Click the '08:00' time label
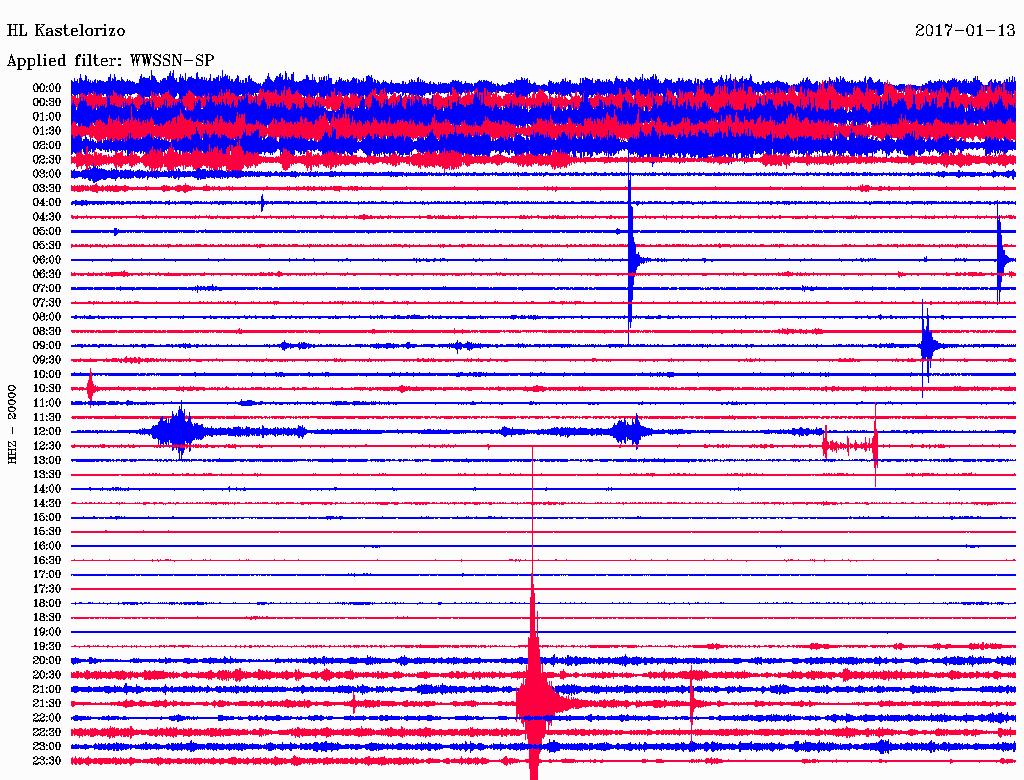1024x780 pixels. coord(47,317)
